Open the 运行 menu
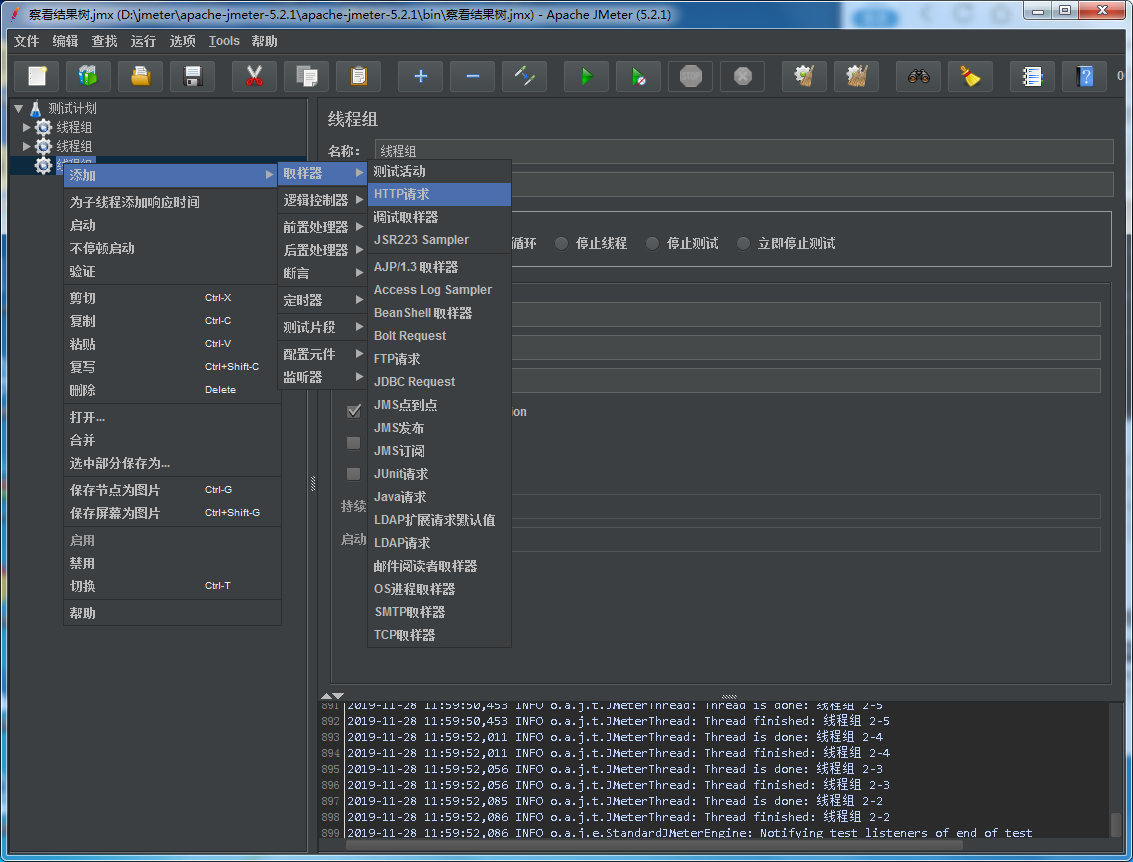This screenshot has width=1133, height=862. (x=143, y=41)
